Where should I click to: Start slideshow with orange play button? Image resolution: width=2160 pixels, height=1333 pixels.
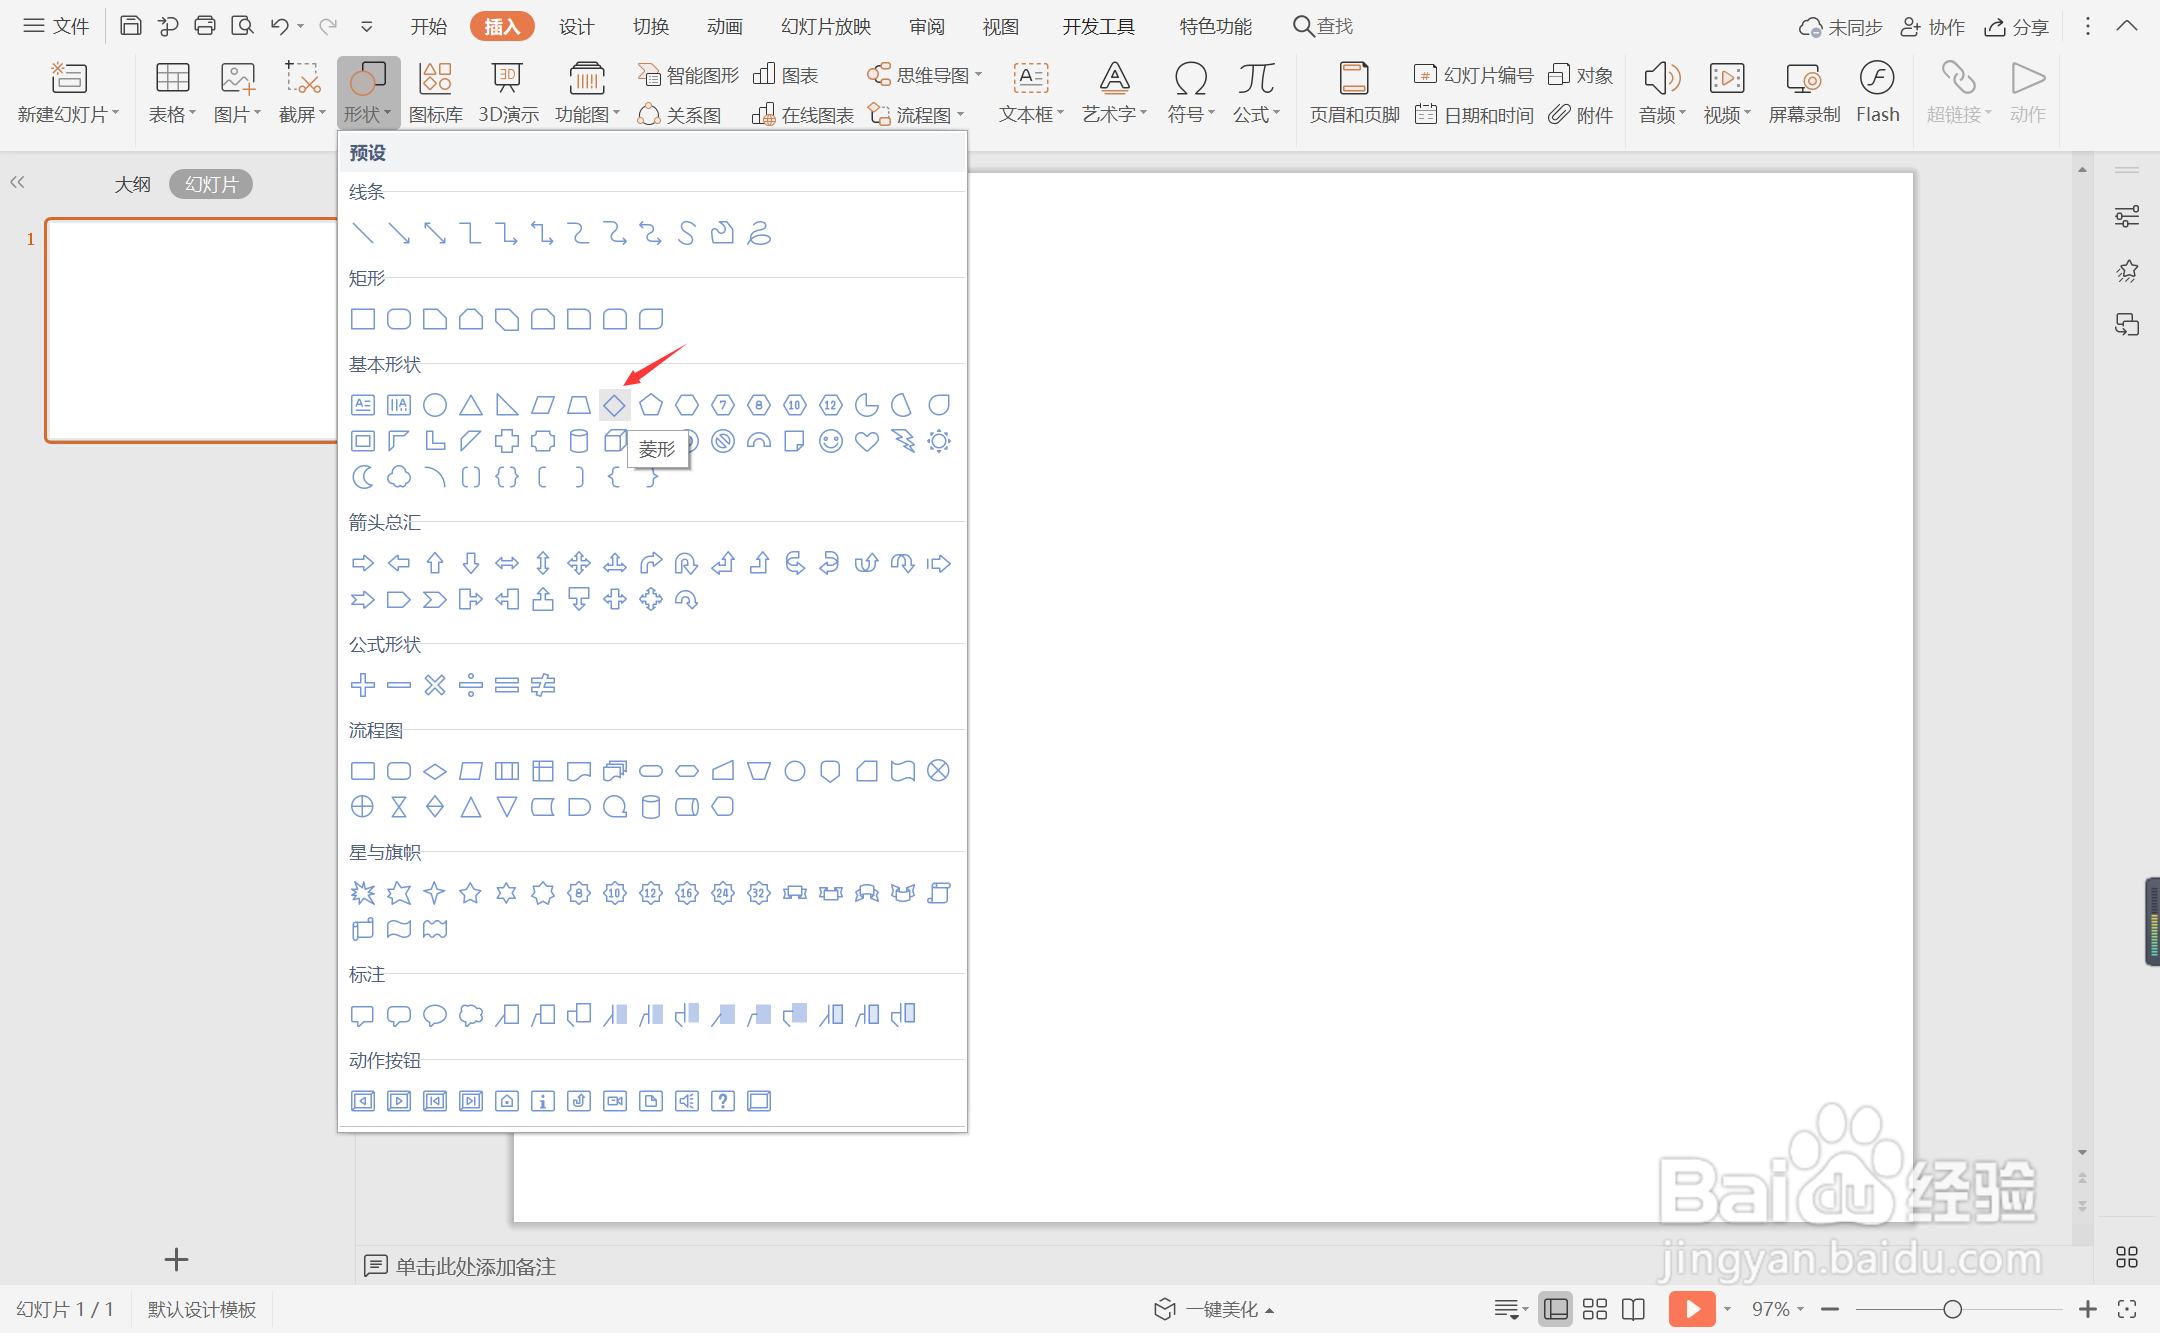click(1691, 1309)
